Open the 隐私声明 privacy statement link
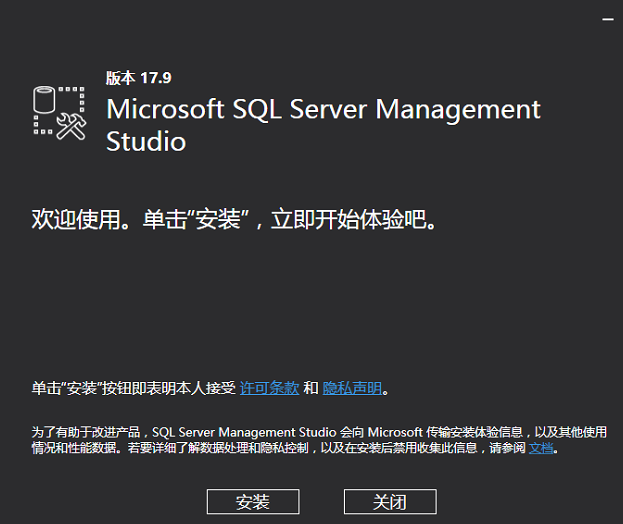Screen dimensions: 623x524 coord(352,388)
